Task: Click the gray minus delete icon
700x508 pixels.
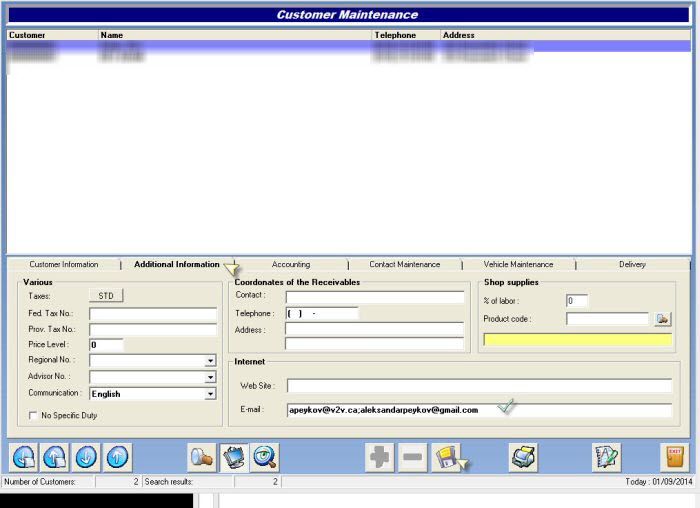Action: 412,457
